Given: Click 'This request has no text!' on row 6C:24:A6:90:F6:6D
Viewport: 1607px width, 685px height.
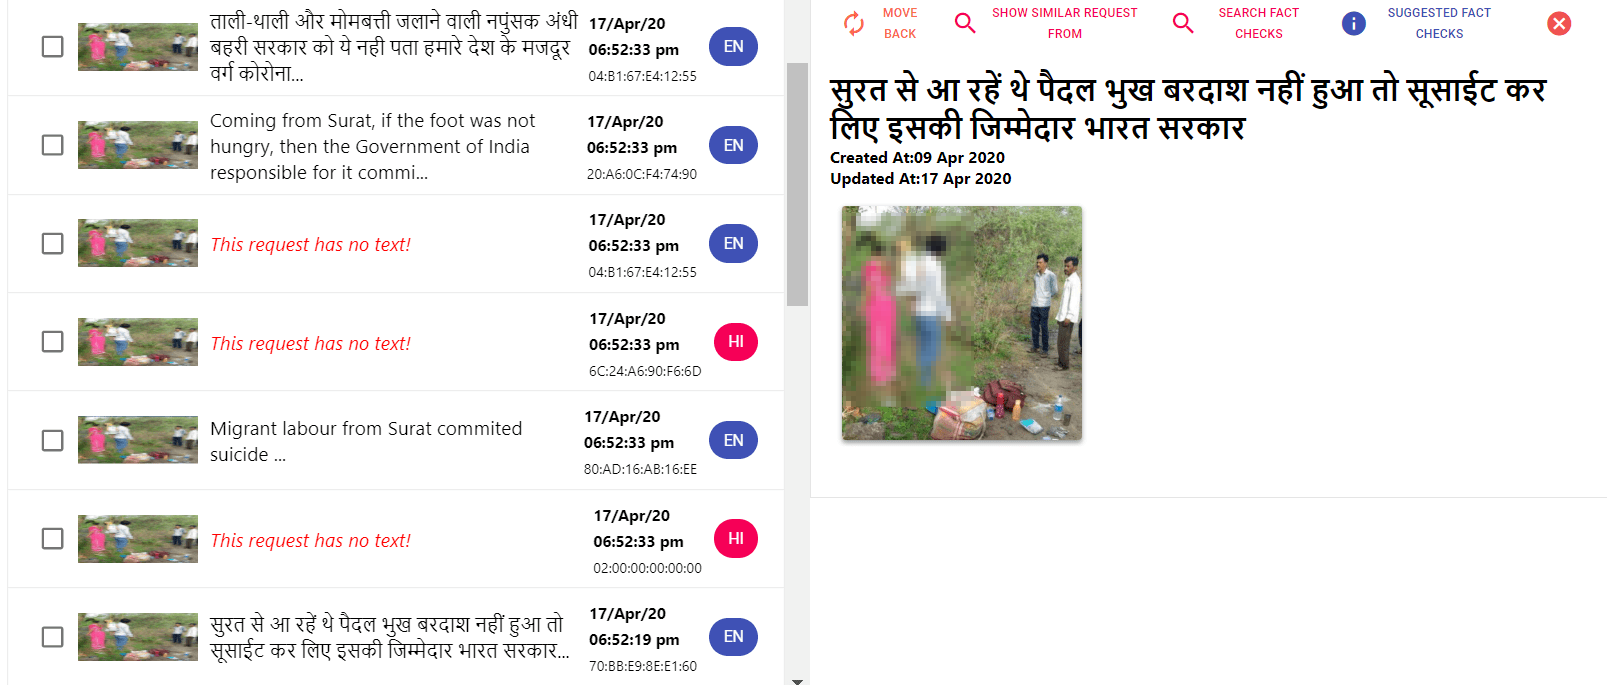Looking at the screenshot, I should [310, 343].
